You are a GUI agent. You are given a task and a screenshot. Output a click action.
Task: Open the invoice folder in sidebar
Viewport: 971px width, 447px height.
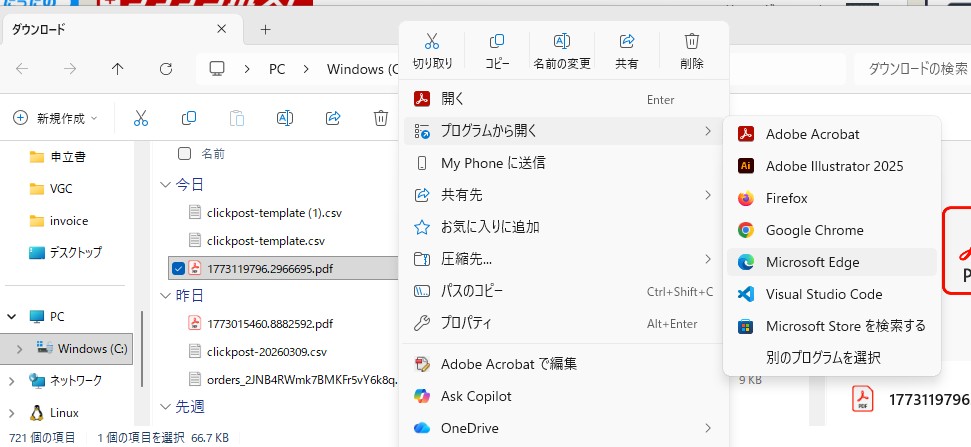coord(68,220)
